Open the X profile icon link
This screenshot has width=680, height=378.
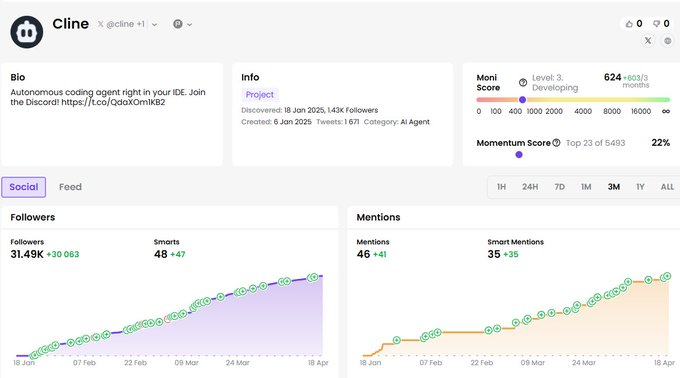(x=648, y=41)
